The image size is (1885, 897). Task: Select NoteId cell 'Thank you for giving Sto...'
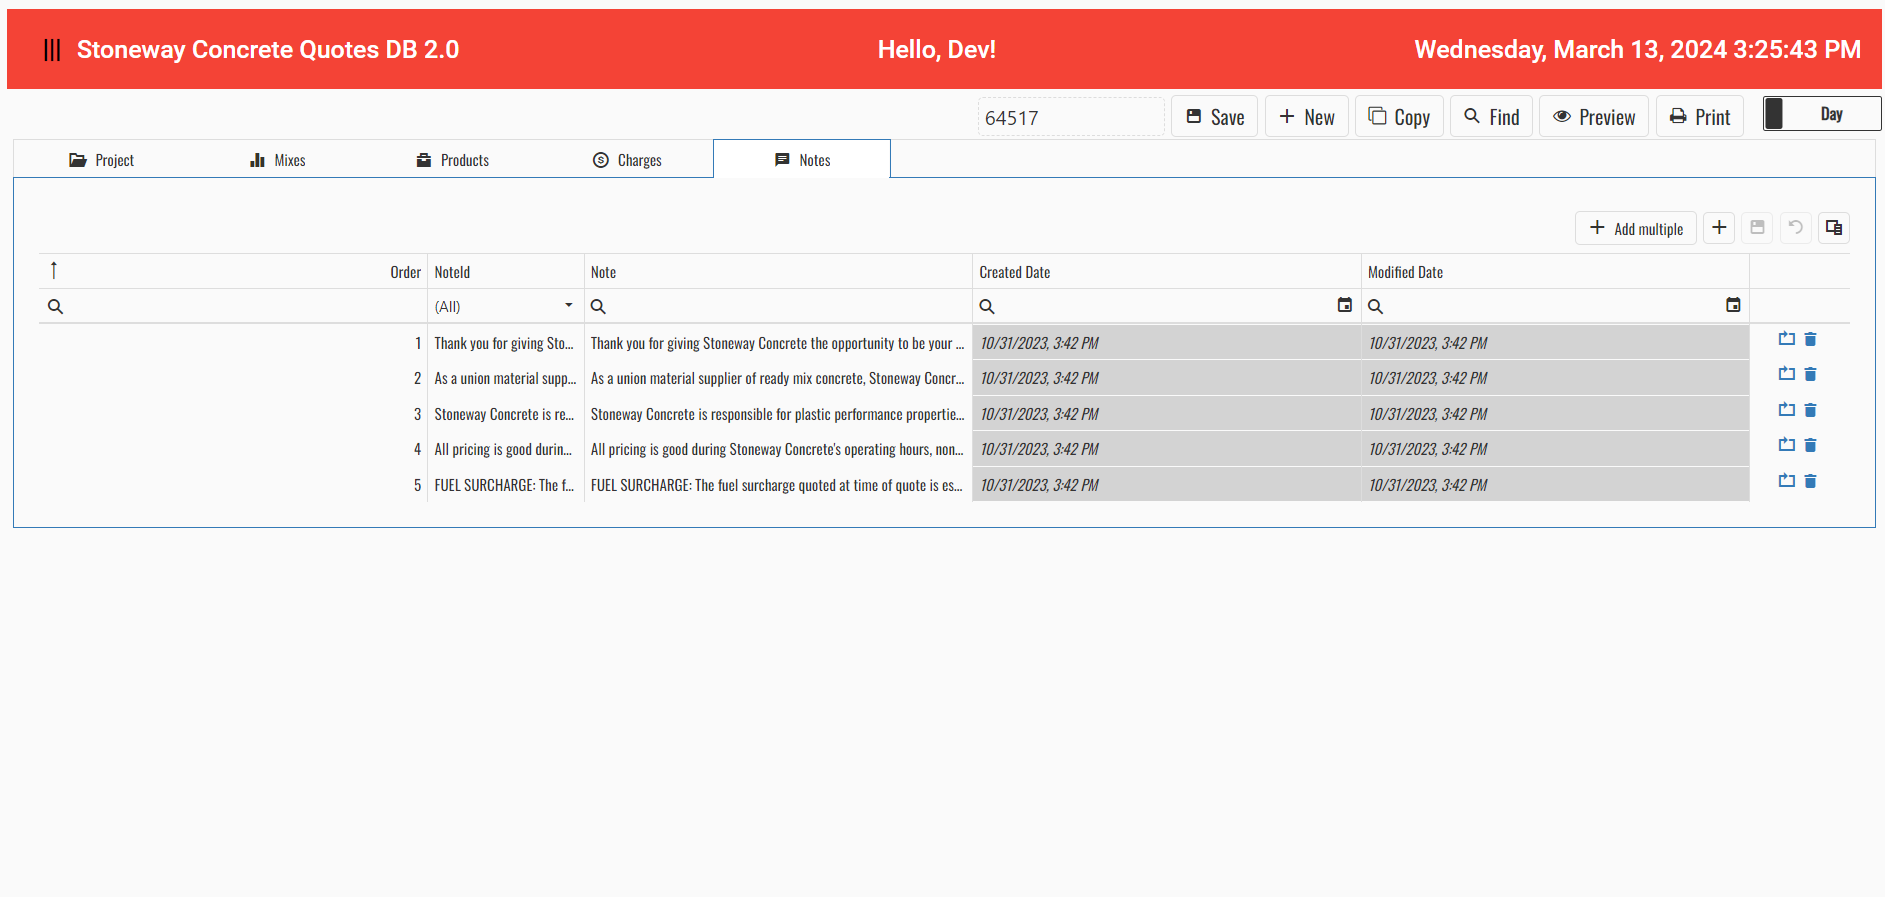(x=505, y=343)
